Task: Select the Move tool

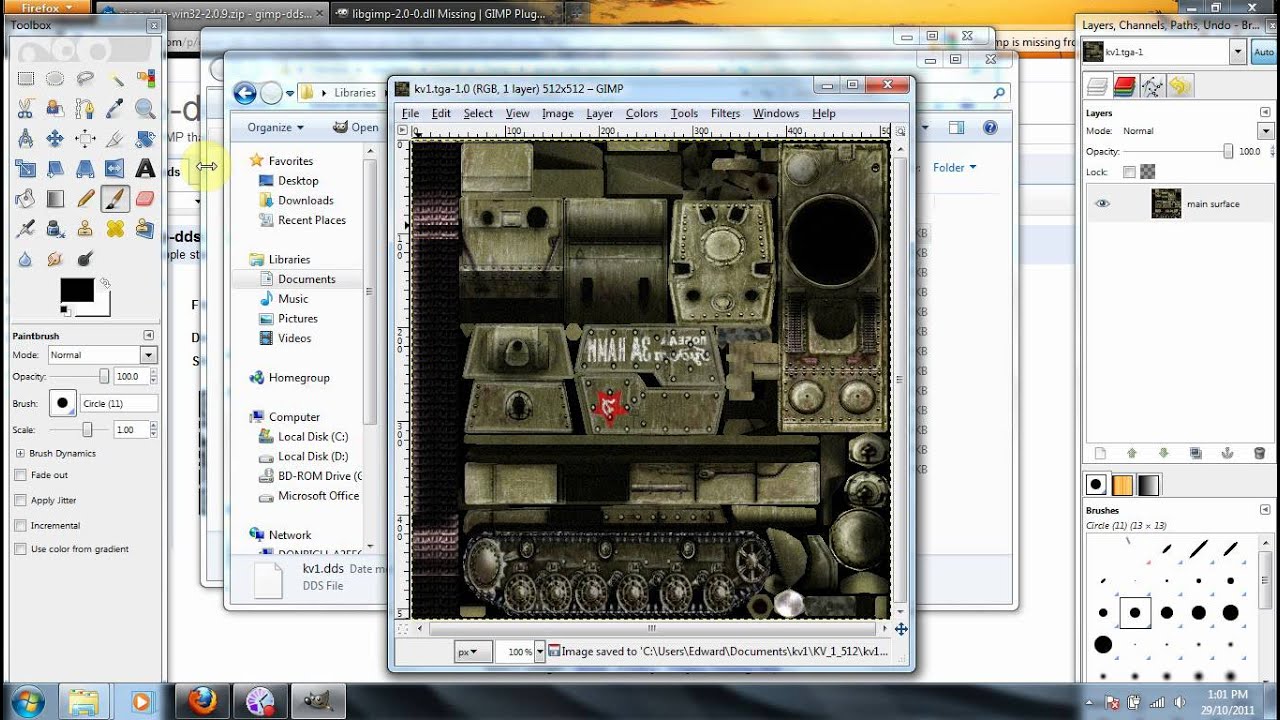Action: tap(55, 138)
